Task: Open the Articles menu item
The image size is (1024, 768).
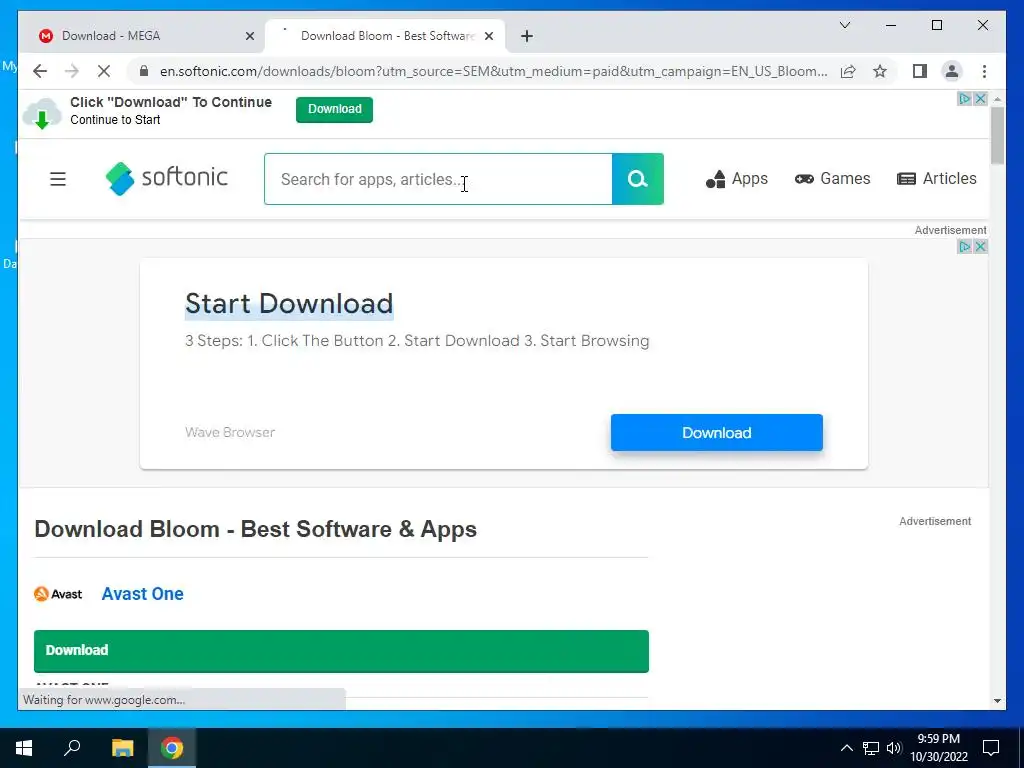Action: (937, 178)
